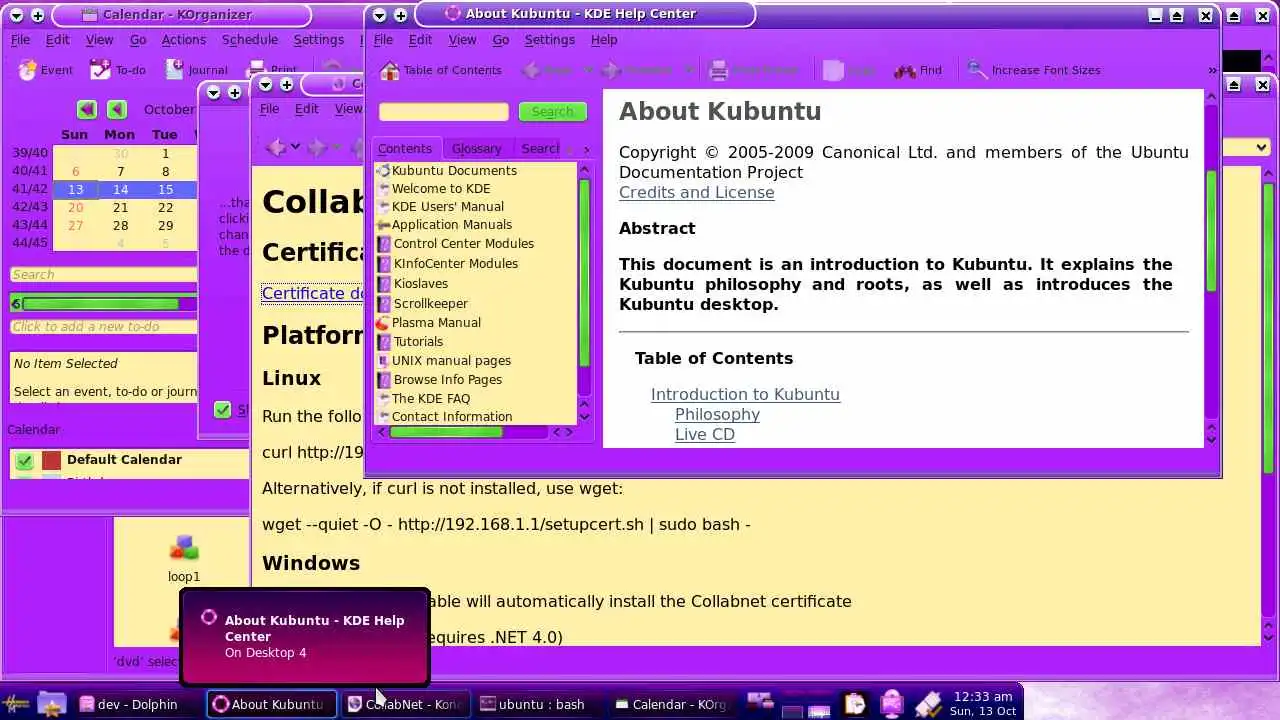Viewport: 1280px width, 720px height.
Task: Switch to the Glossary tab
Action: (476, 148)
